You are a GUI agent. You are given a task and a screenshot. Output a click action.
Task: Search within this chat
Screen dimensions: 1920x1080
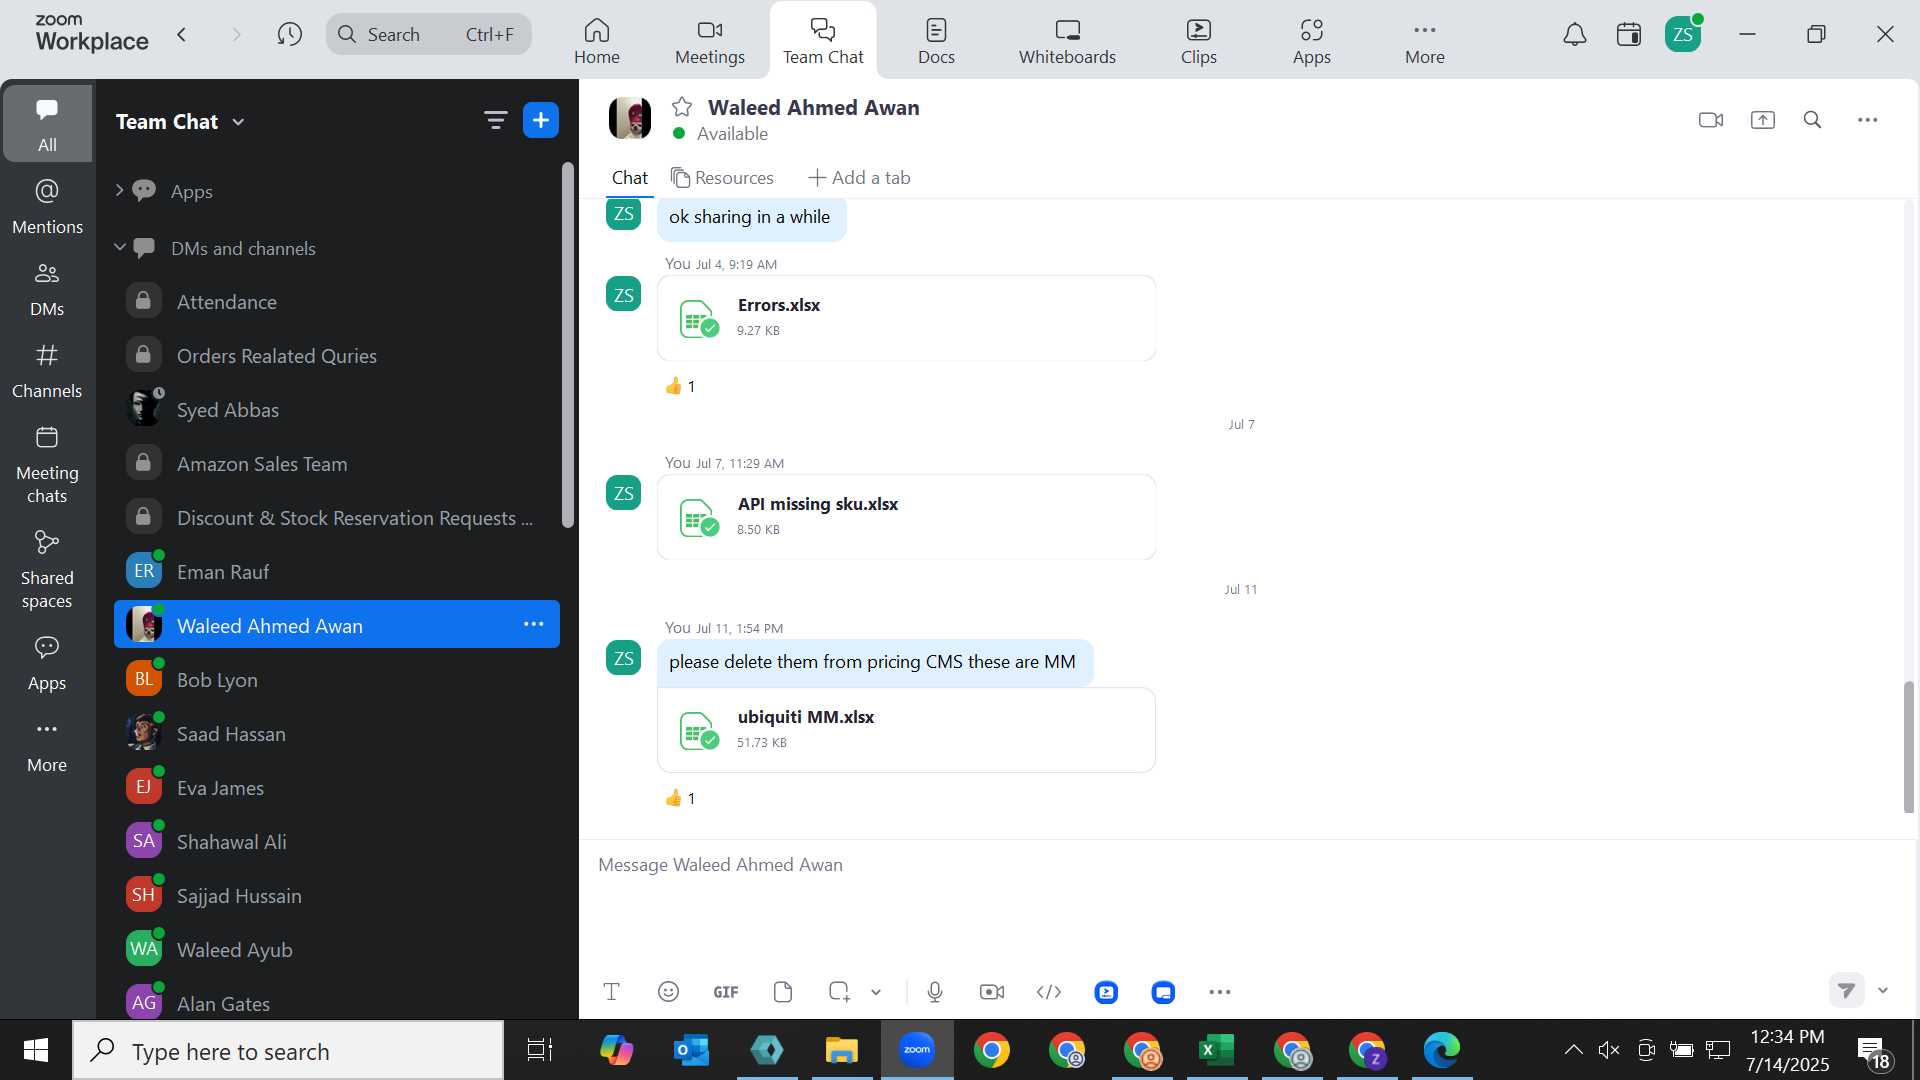tap(1812, 120)
